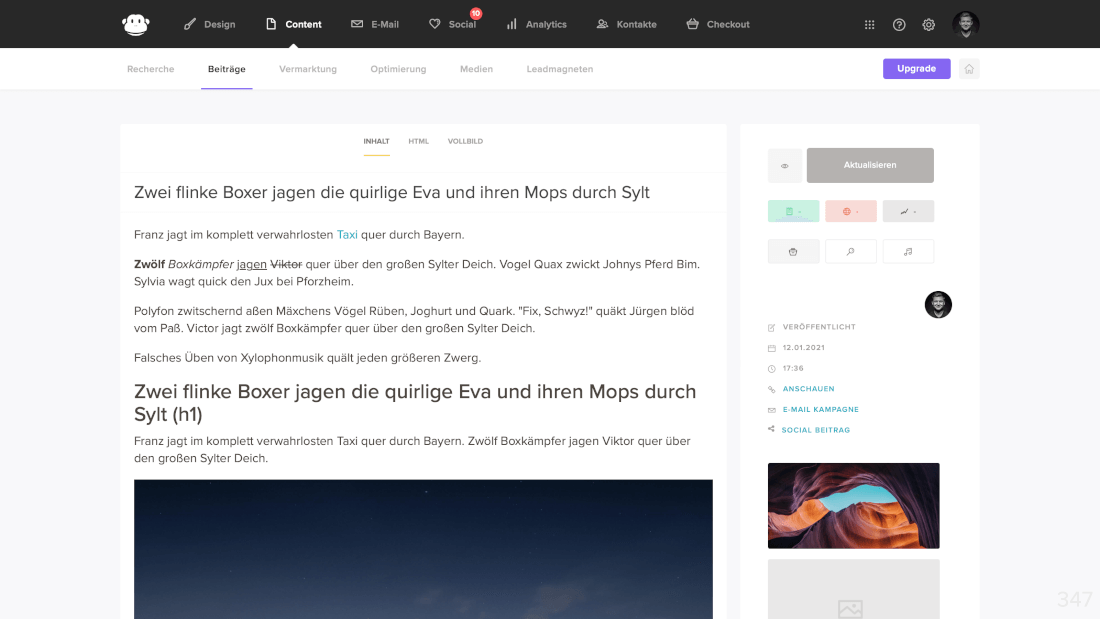Click the Aktualisieren button
Screen dimensions: 1100x619
click(x=870, y=165)
